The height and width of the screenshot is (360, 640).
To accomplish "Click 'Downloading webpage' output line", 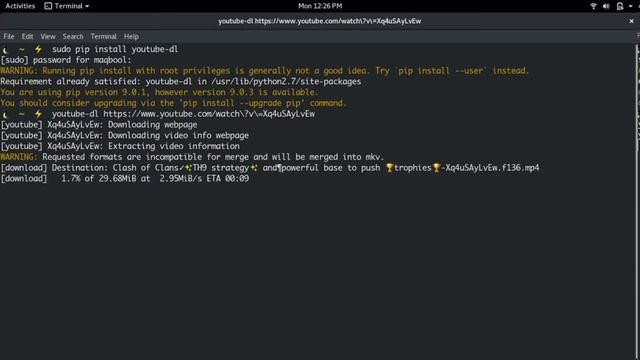I will click(x=99, y=124).
